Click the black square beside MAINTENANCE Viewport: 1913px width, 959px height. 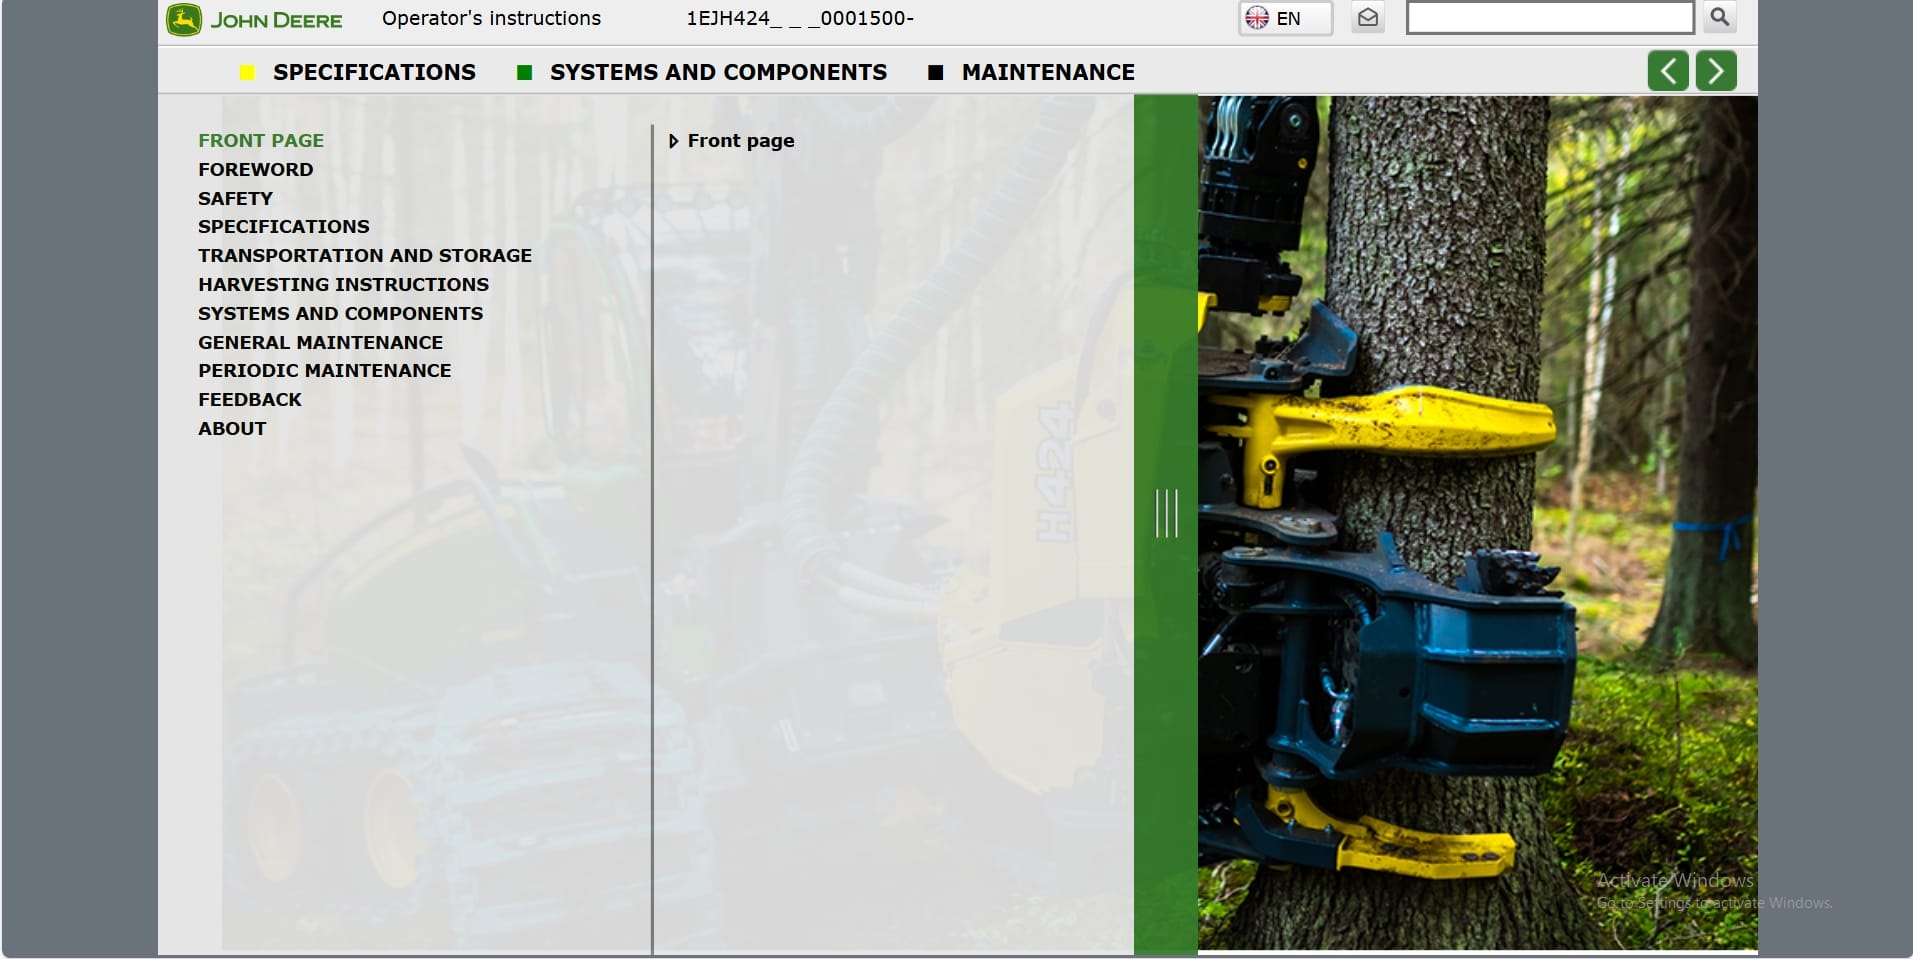936,72
